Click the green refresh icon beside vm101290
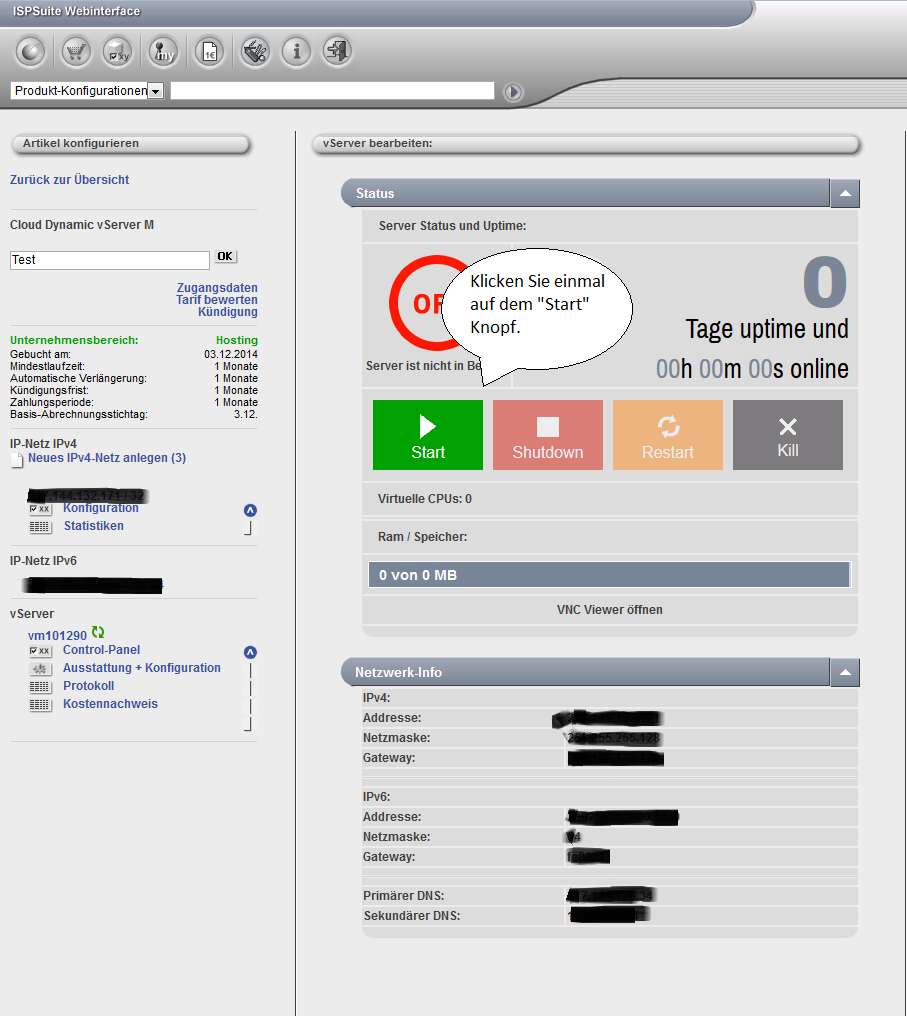Screen dimensions: 907x1016 tap(98, 633)
